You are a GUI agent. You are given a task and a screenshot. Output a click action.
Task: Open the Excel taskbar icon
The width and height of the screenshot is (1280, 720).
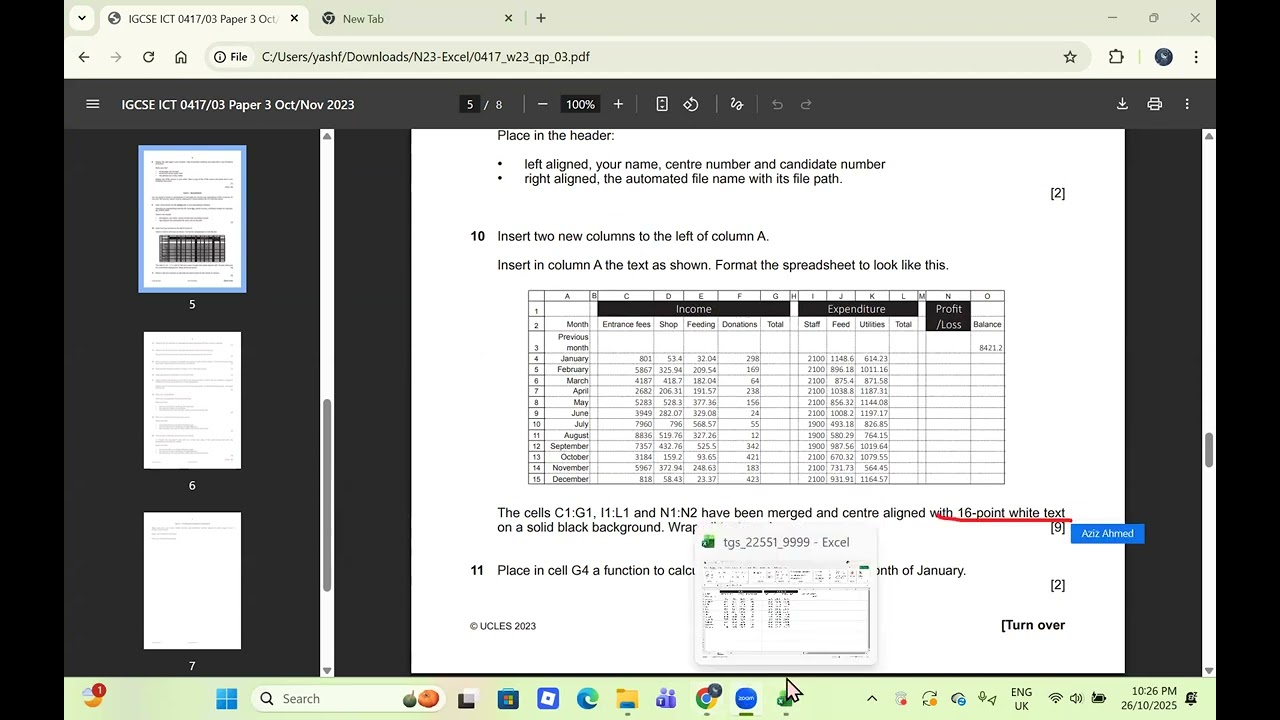[785, 698]
